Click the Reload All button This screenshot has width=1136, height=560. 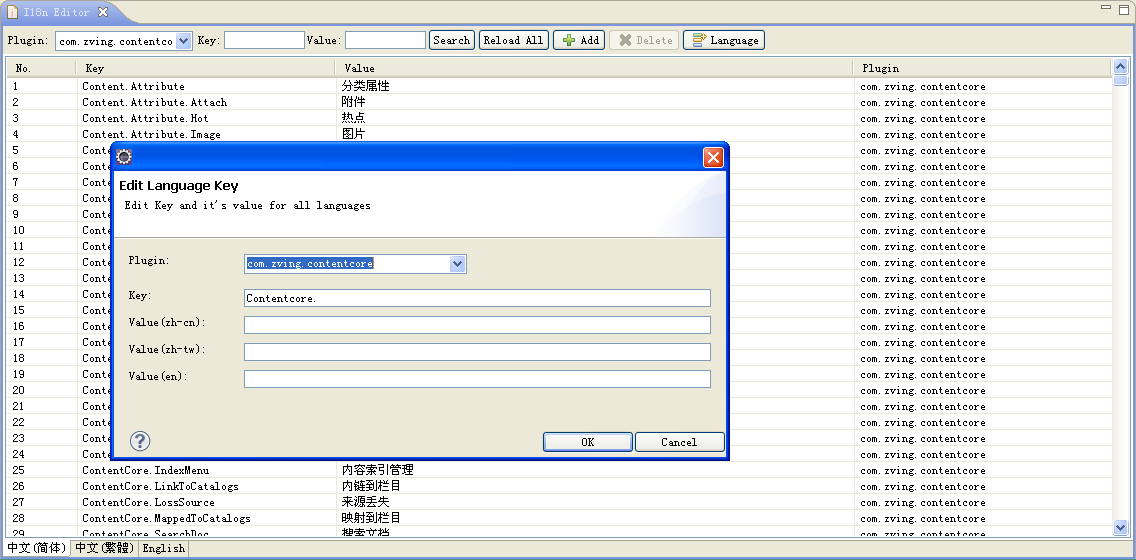coord(513,40)
